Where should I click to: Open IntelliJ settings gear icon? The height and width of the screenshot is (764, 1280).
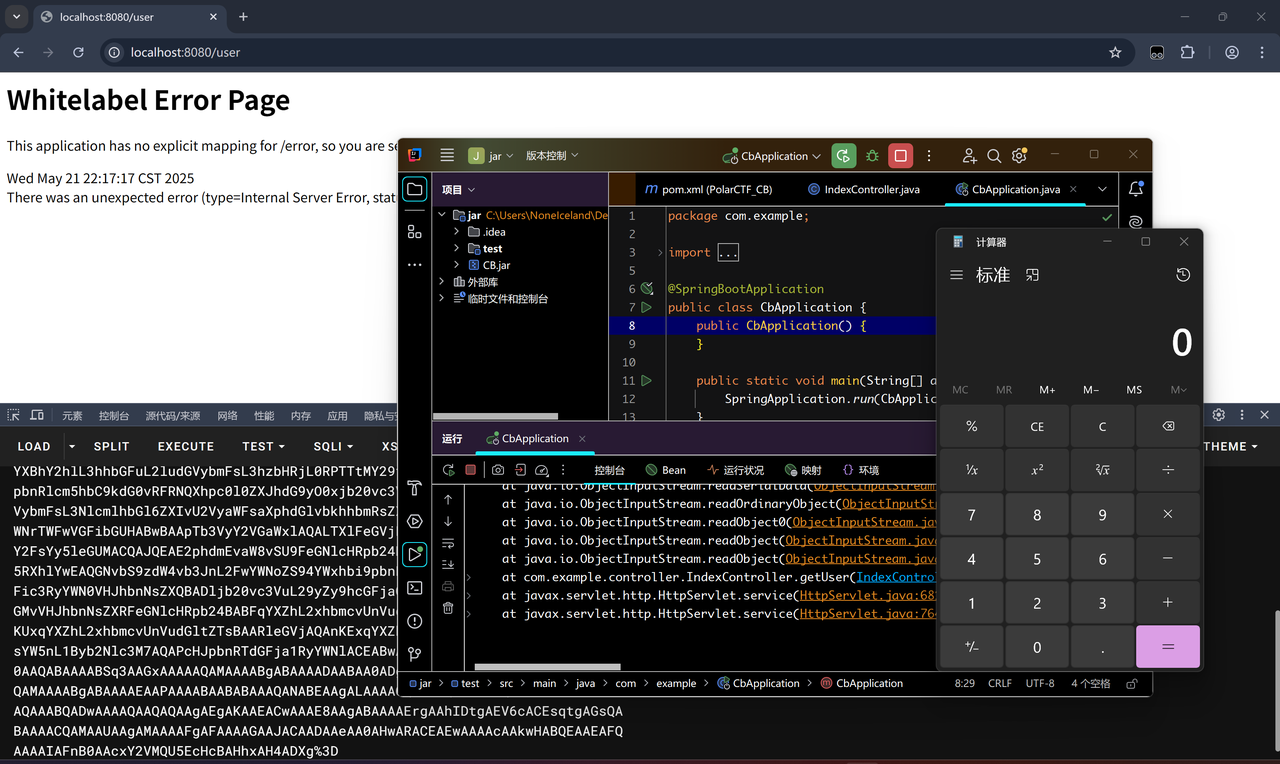(x=1019, y=156)
